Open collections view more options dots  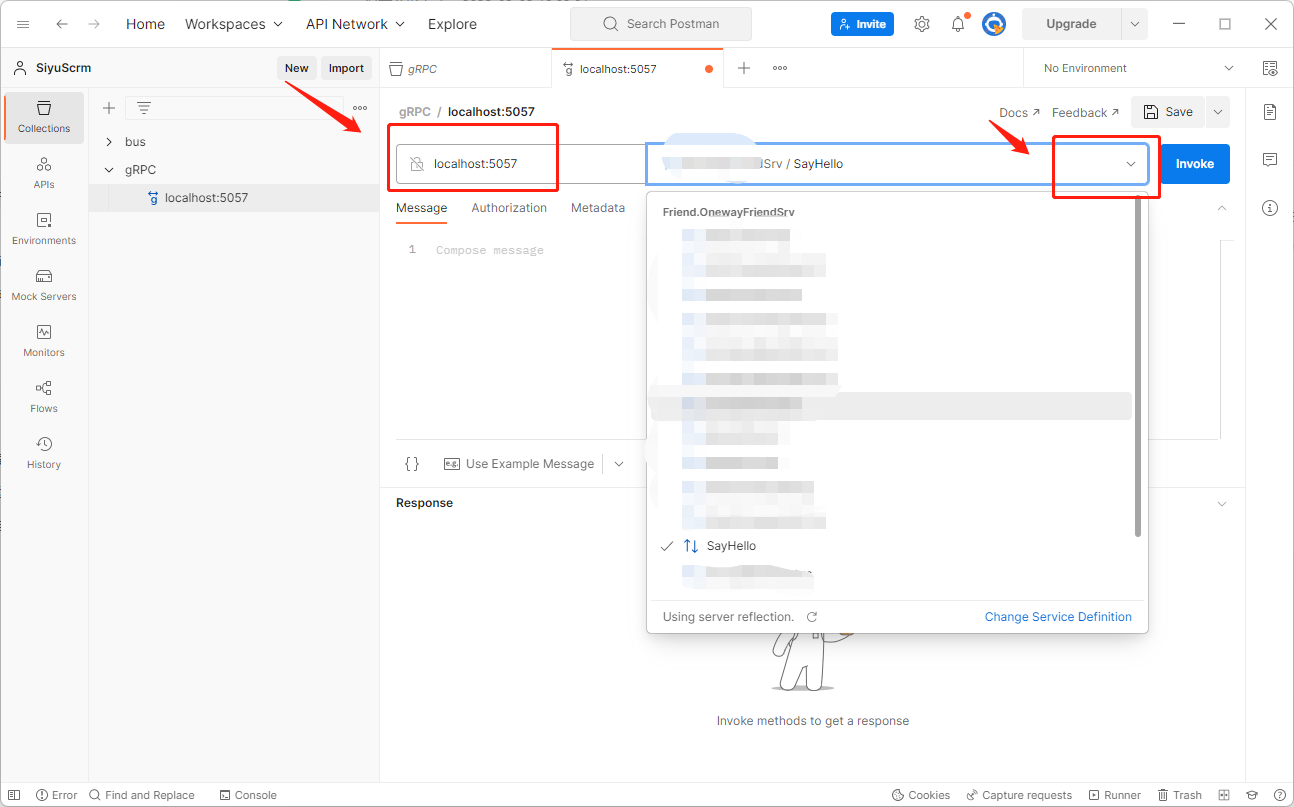click(x=360, y=108)
